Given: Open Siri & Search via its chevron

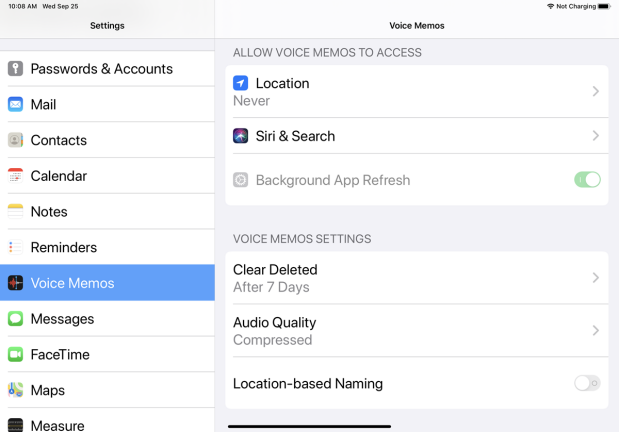Looking at the screenshot, I should pos(596,136).
